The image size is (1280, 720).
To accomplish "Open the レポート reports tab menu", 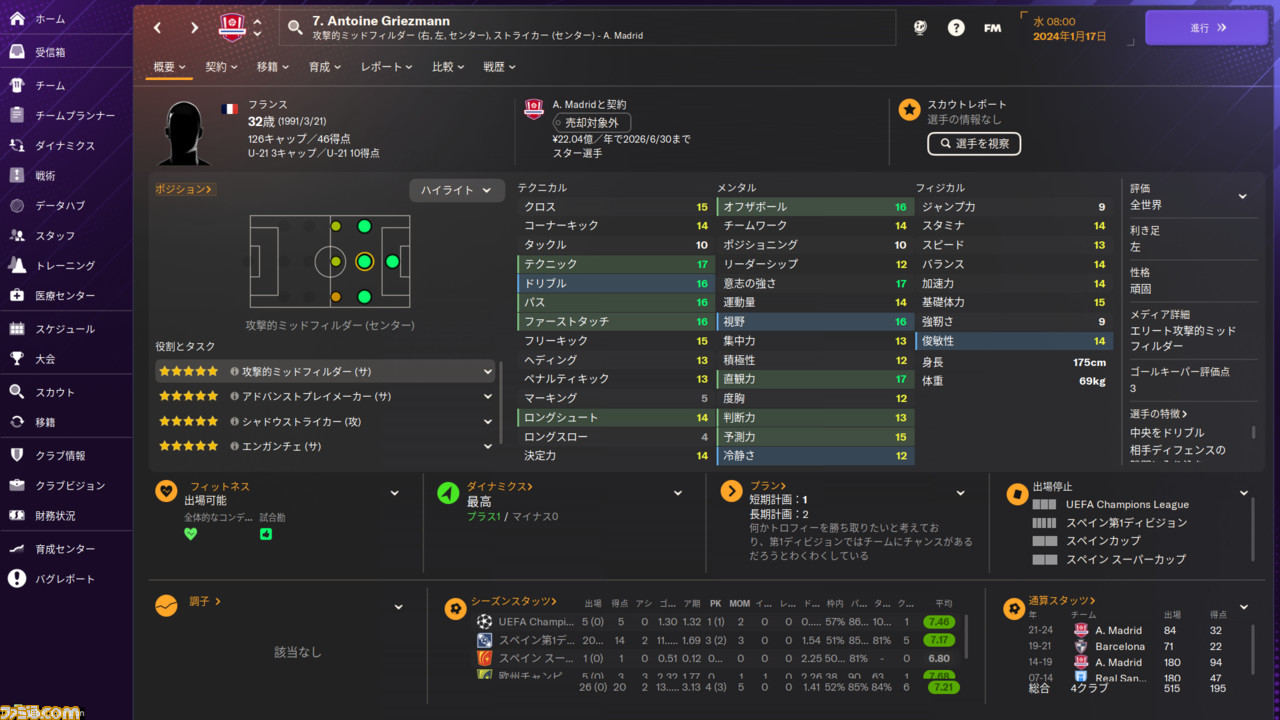I will tap(387, 67).
